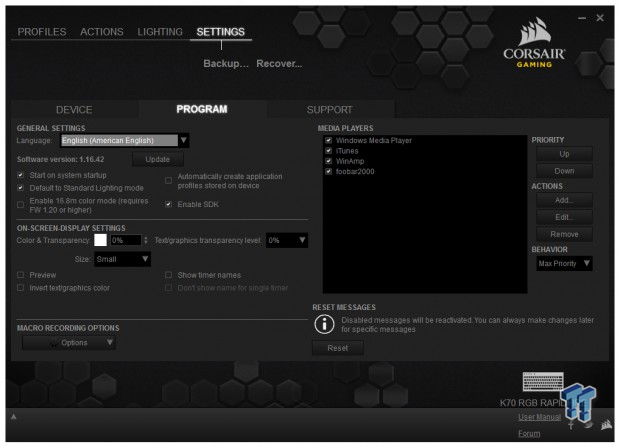The width and height of the screenshot is (620, 447).
Task: Expand the Max Priority behavior dropdown
Action: (x=564, y=263)
